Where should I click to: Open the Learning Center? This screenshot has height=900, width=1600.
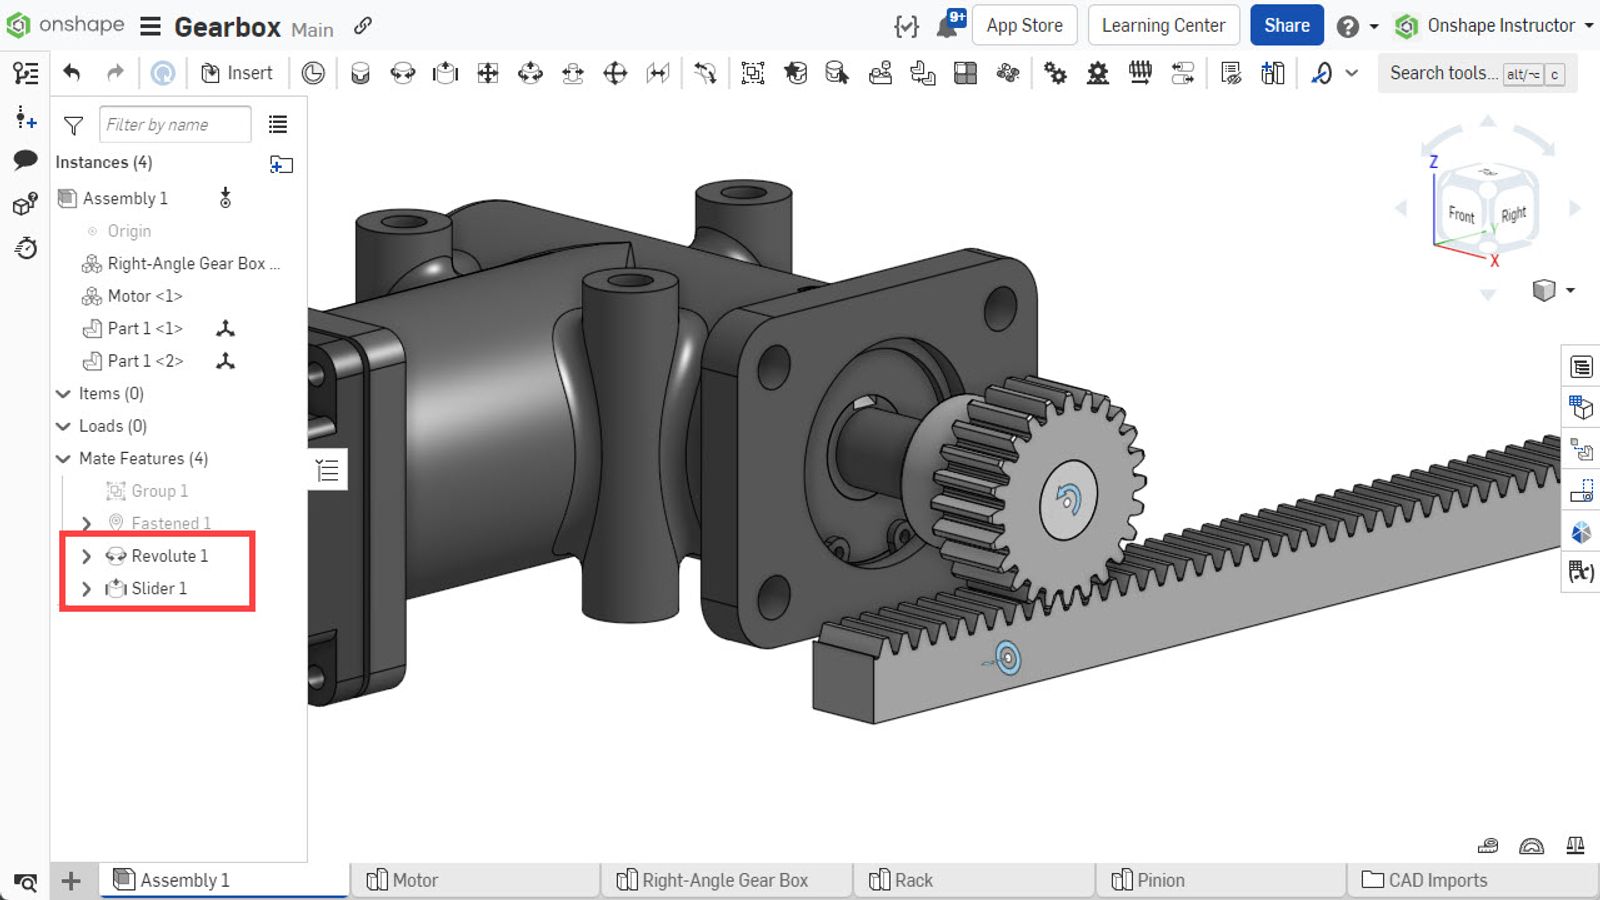pyautogui.click(x=1163, y=25)
